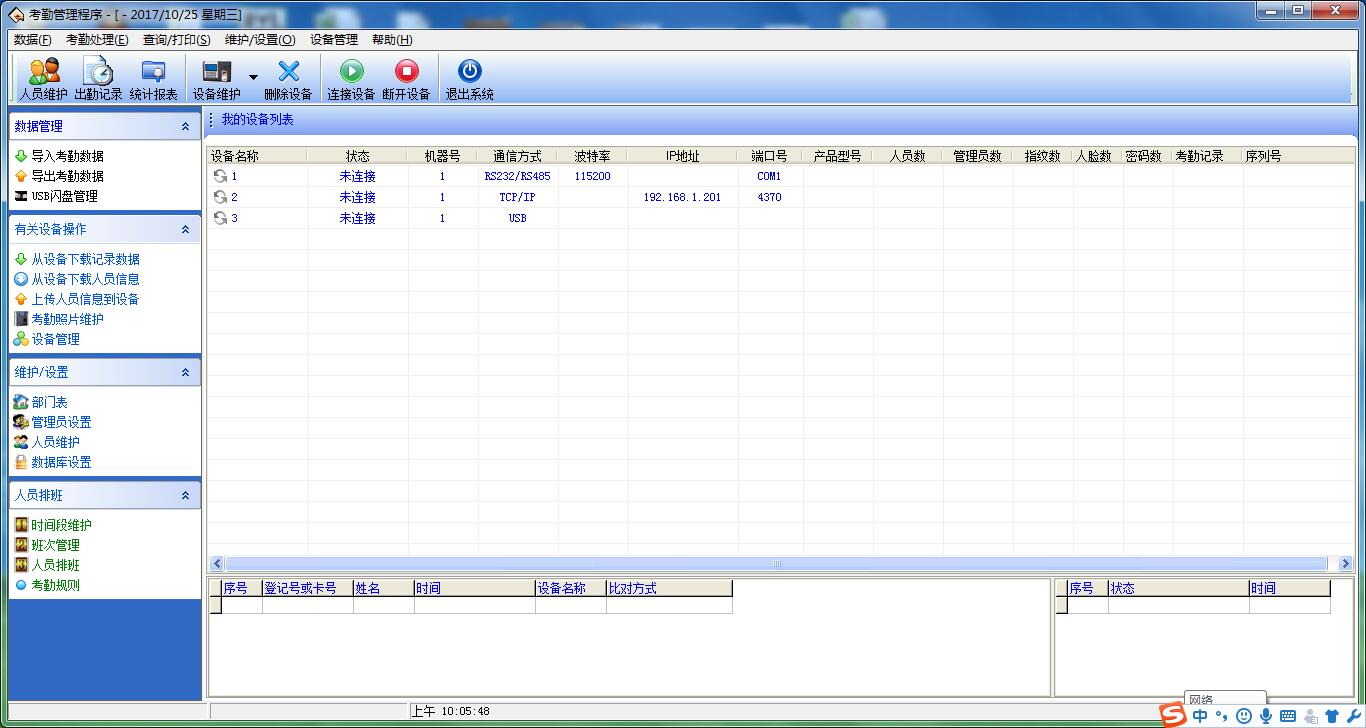
Task: Click 从设备下载记录数据 link
Action: coord(85,259)
